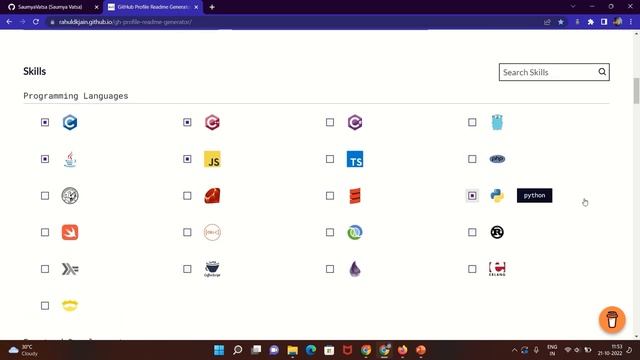
Task: Open the orange Buy Me a Coffee button
Action: [612, 320]
